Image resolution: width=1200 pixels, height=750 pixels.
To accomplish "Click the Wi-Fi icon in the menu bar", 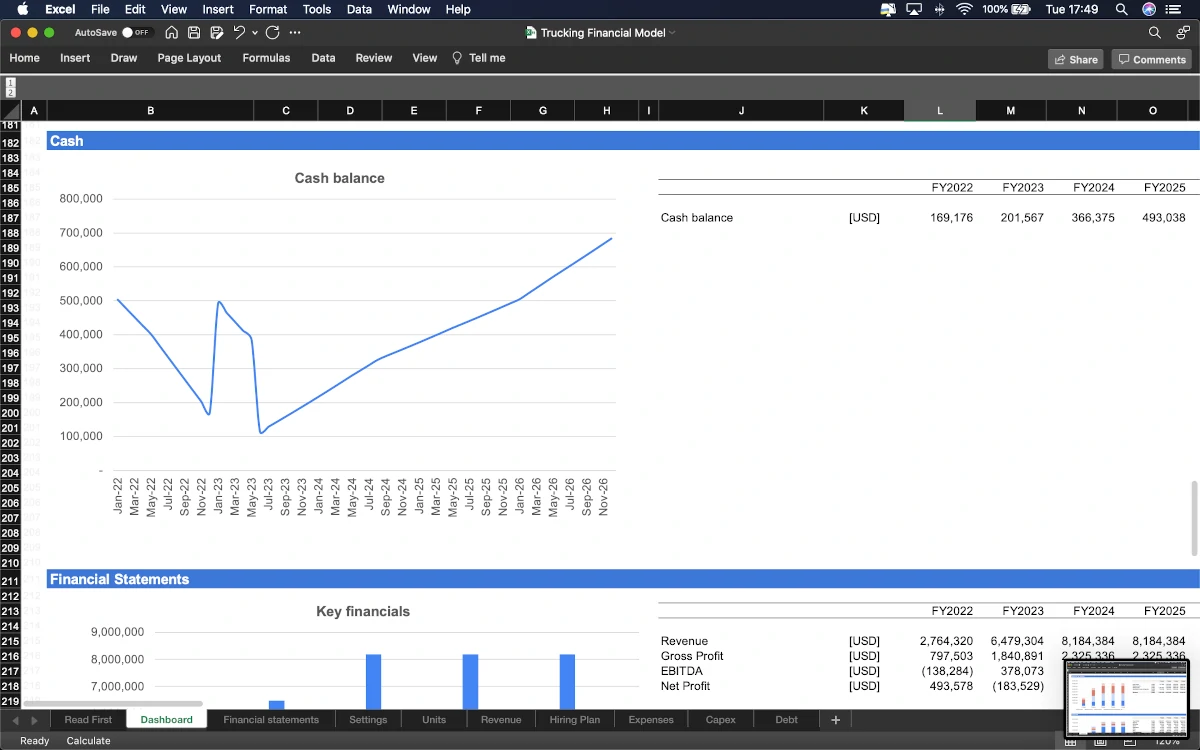I will (x=964, y=9).
